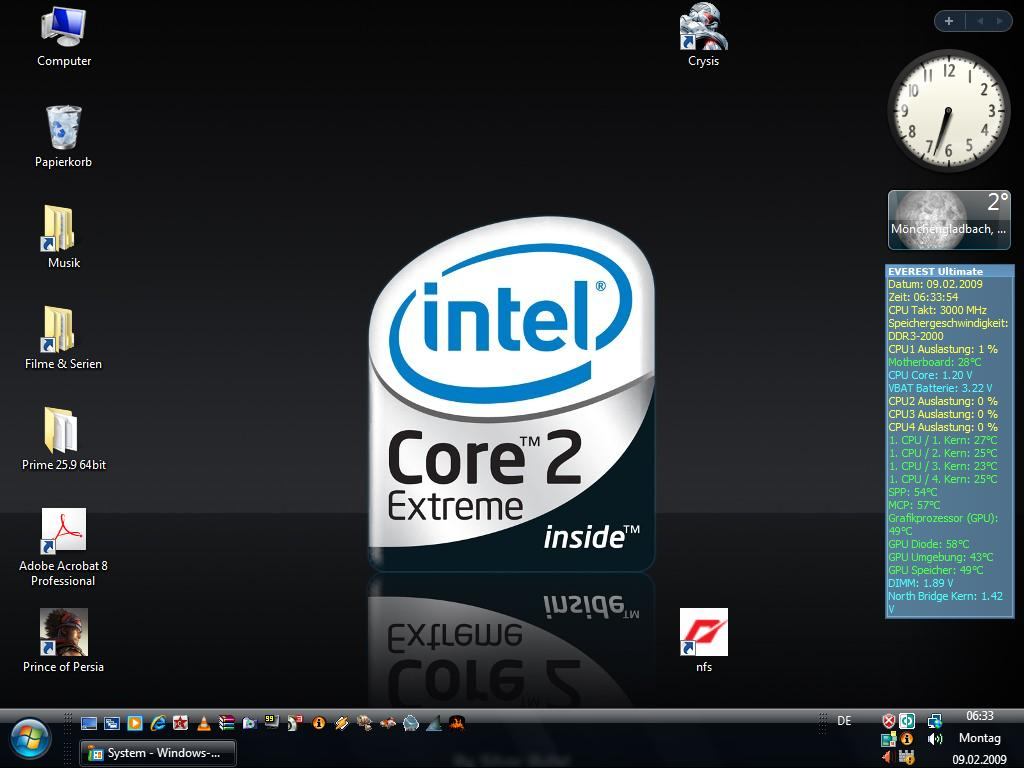Click the green-white tray icon beside shield
1024x768 pixels.
coord(907,721)
